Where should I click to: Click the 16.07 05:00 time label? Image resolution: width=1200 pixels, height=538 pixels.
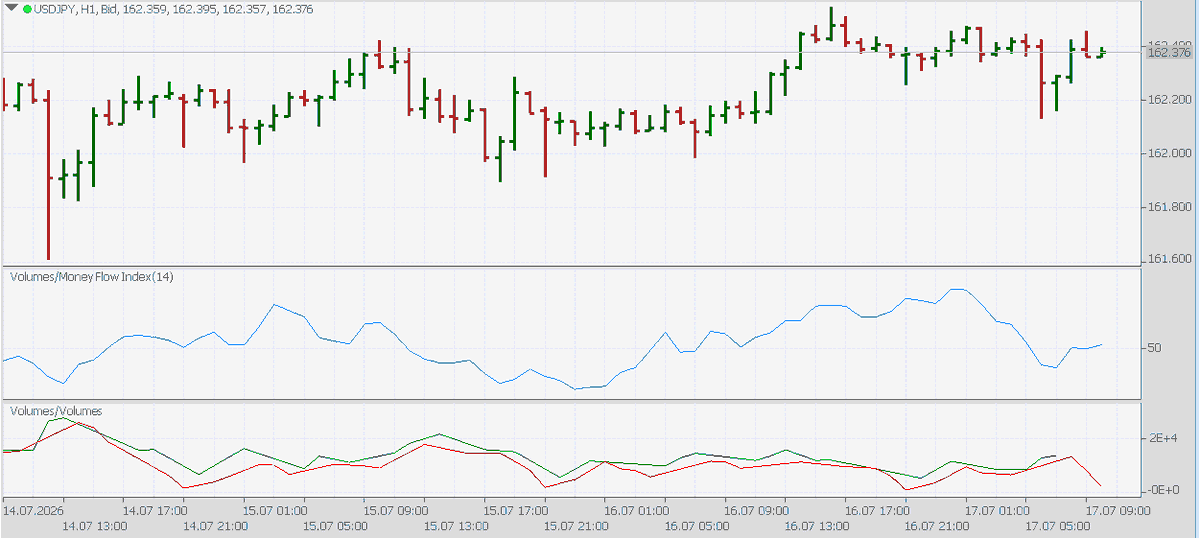point(695,525)
